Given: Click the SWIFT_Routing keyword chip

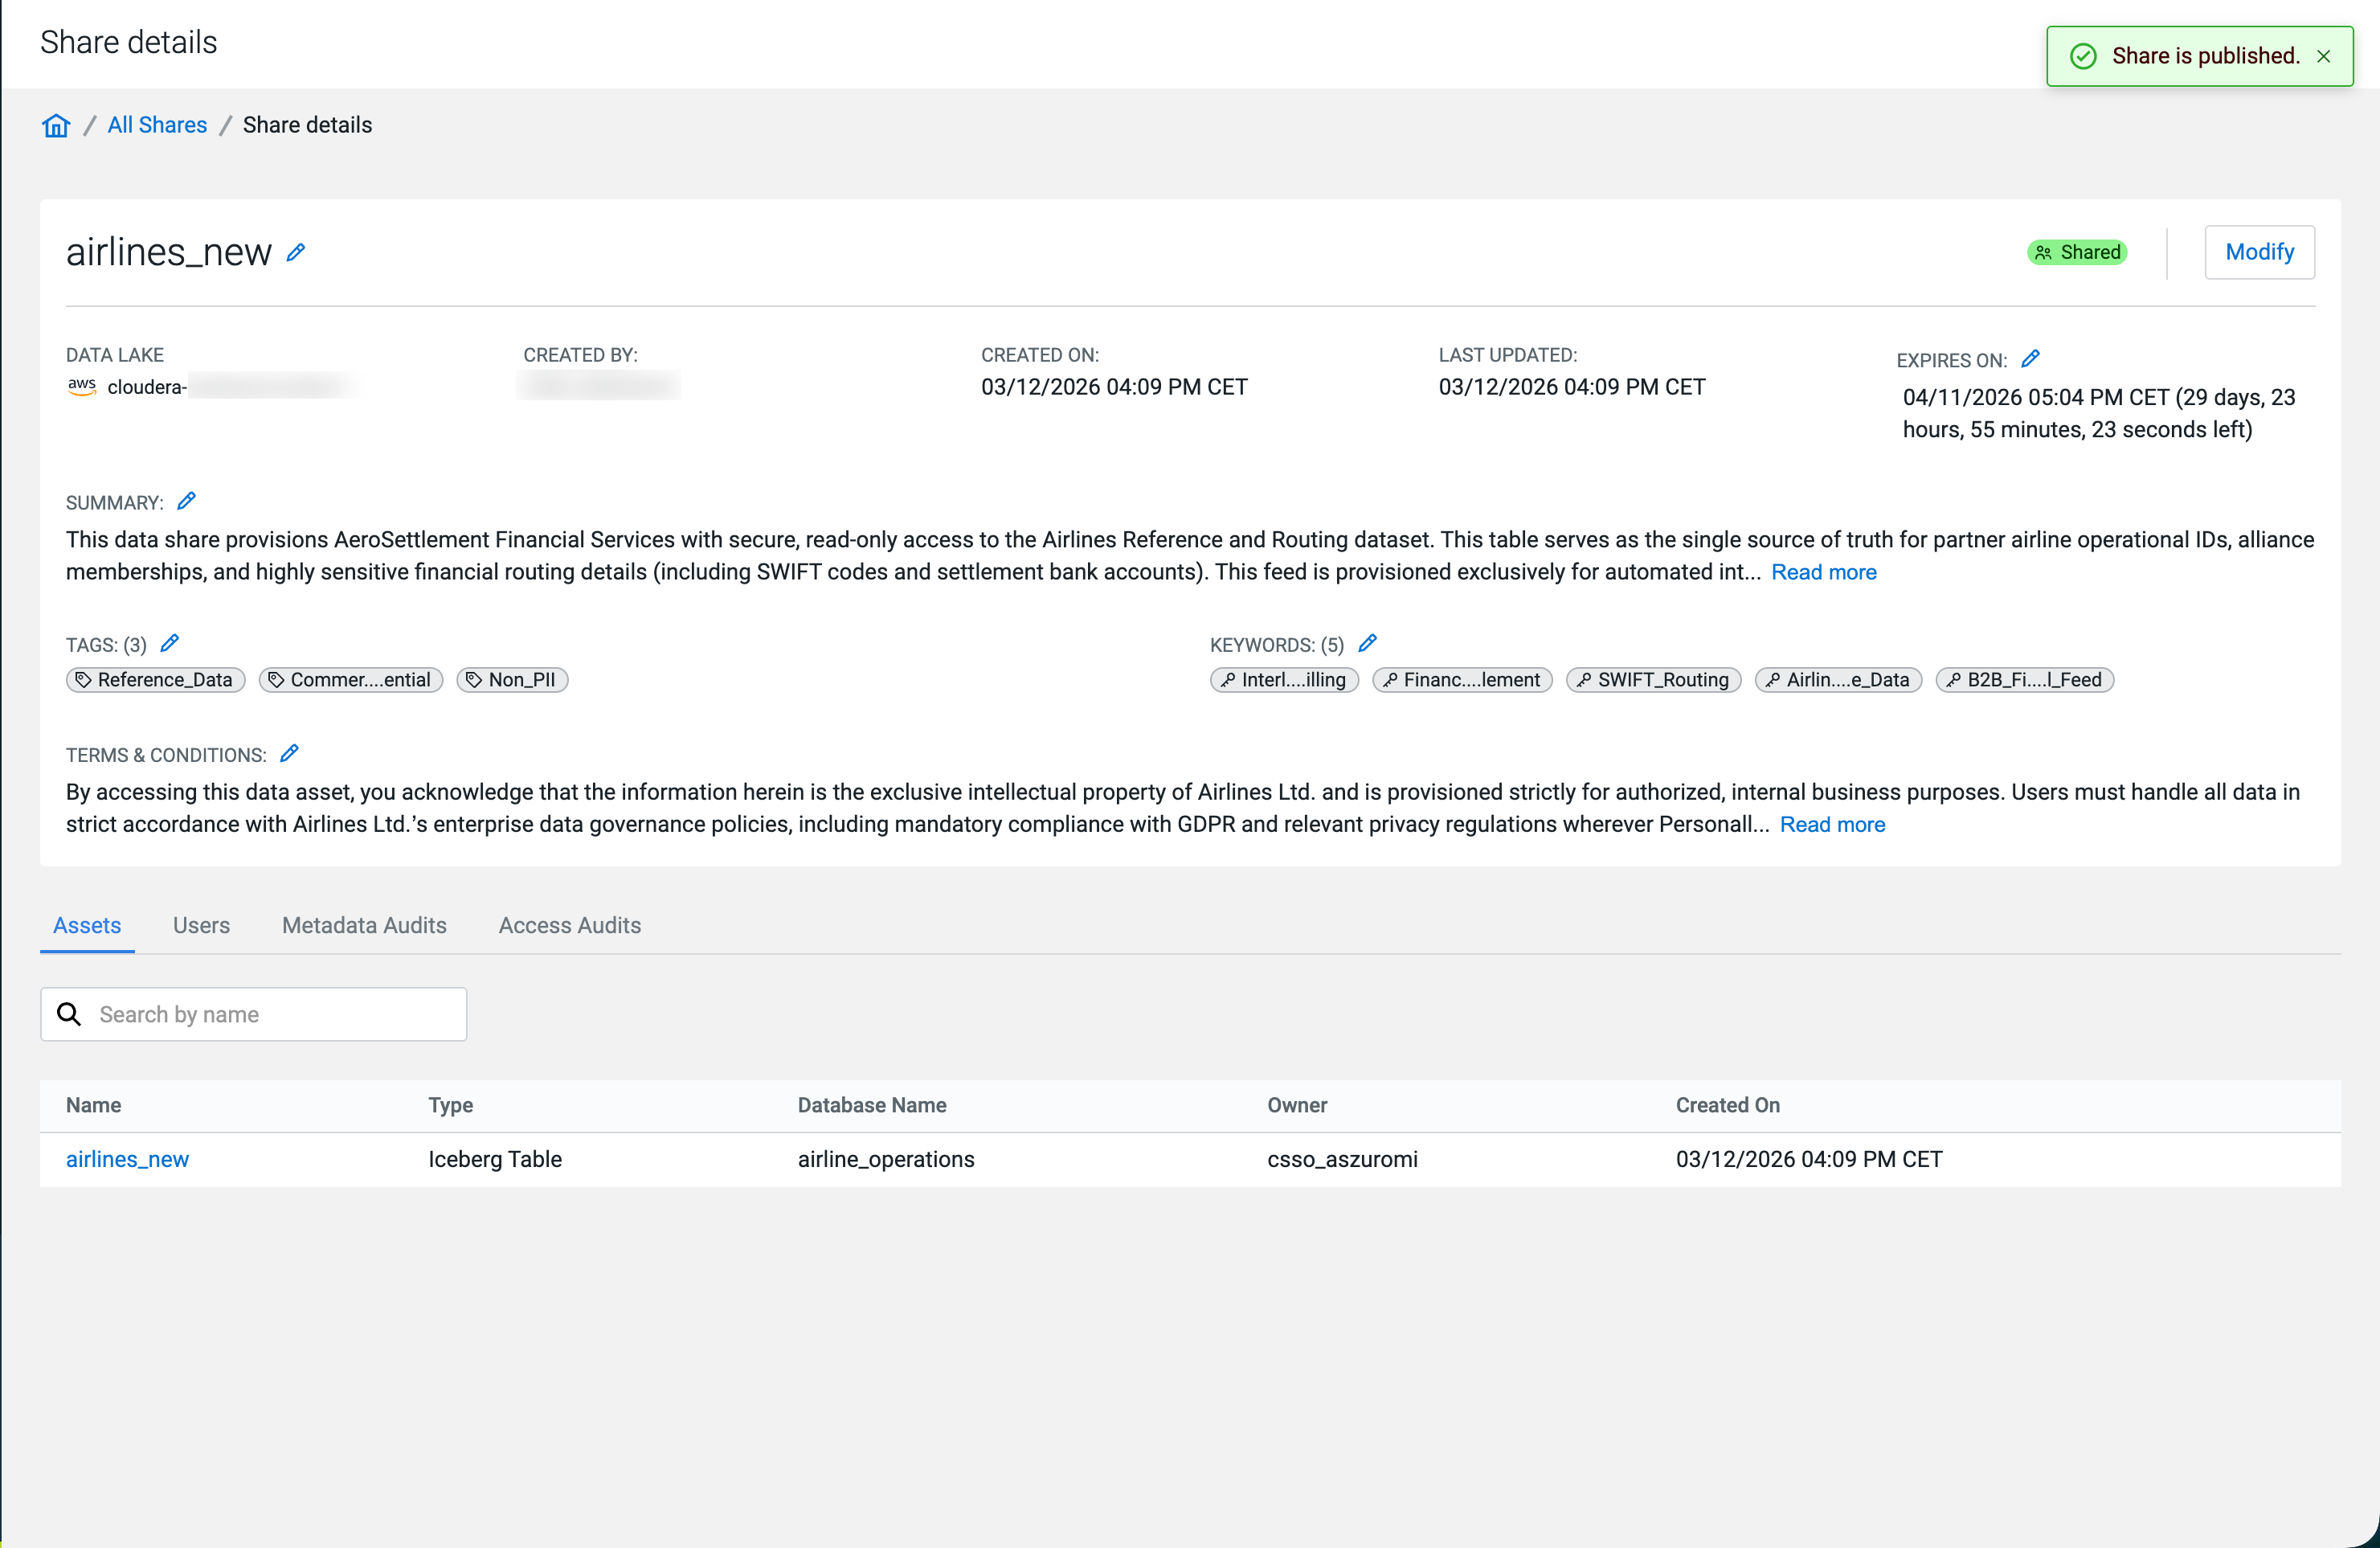Looking at the screenshot, I should (1653, 680).
